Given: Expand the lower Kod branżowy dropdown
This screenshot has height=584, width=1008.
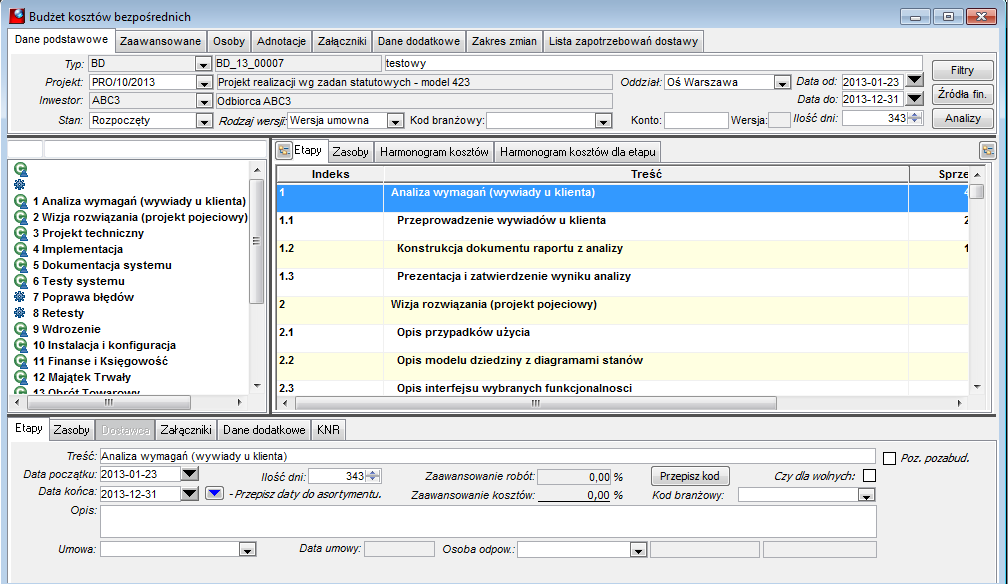Looking at the screenshot, I should [x=867, y=495].
